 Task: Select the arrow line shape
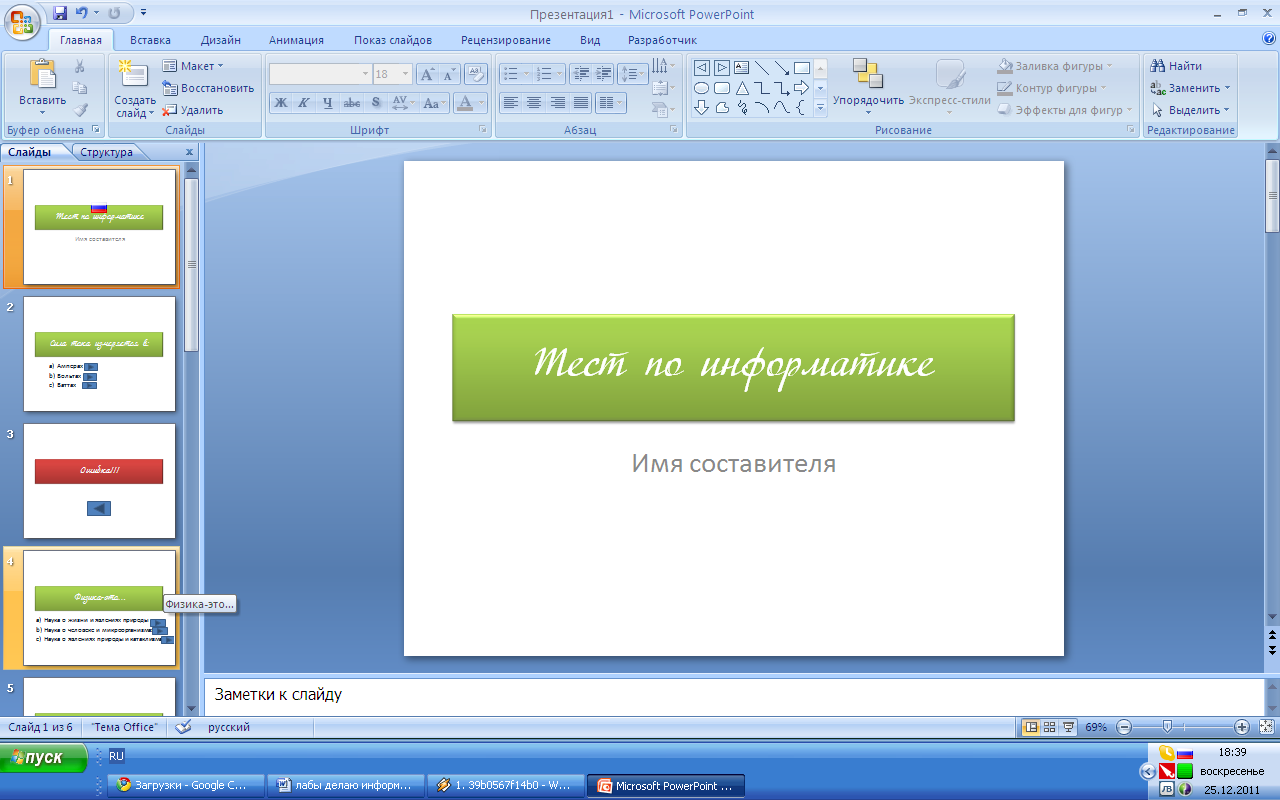pos(782,68)
